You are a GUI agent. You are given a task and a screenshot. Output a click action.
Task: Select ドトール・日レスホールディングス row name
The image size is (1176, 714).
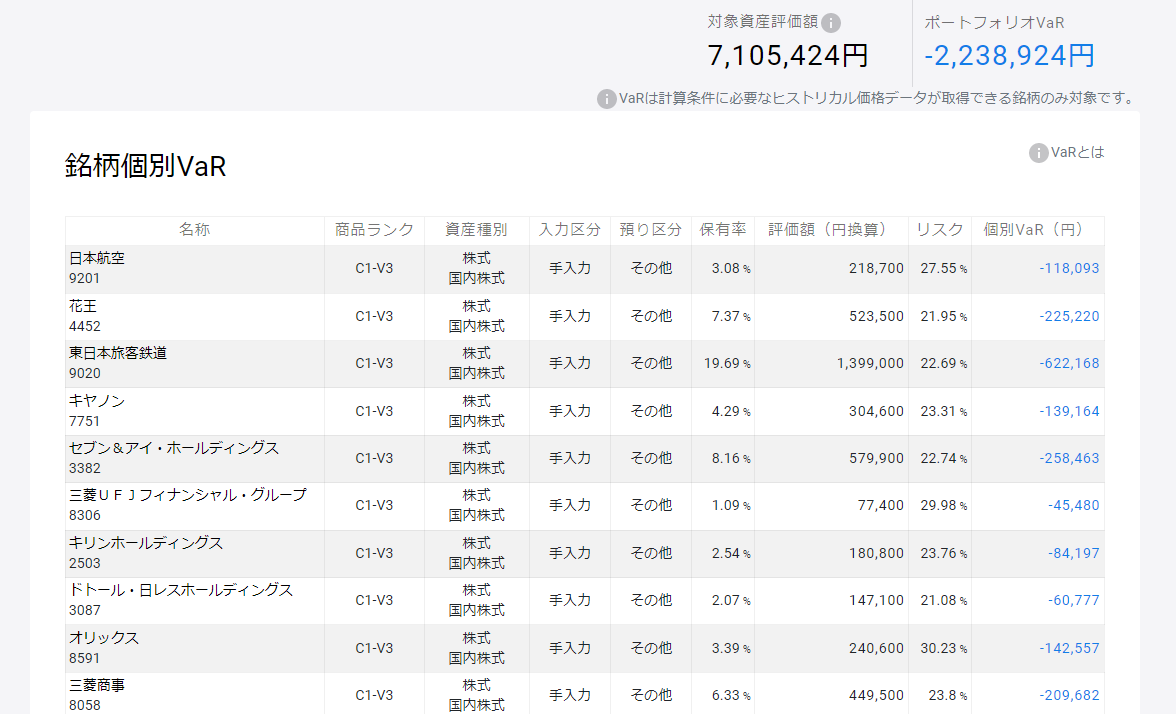(181, 591)
